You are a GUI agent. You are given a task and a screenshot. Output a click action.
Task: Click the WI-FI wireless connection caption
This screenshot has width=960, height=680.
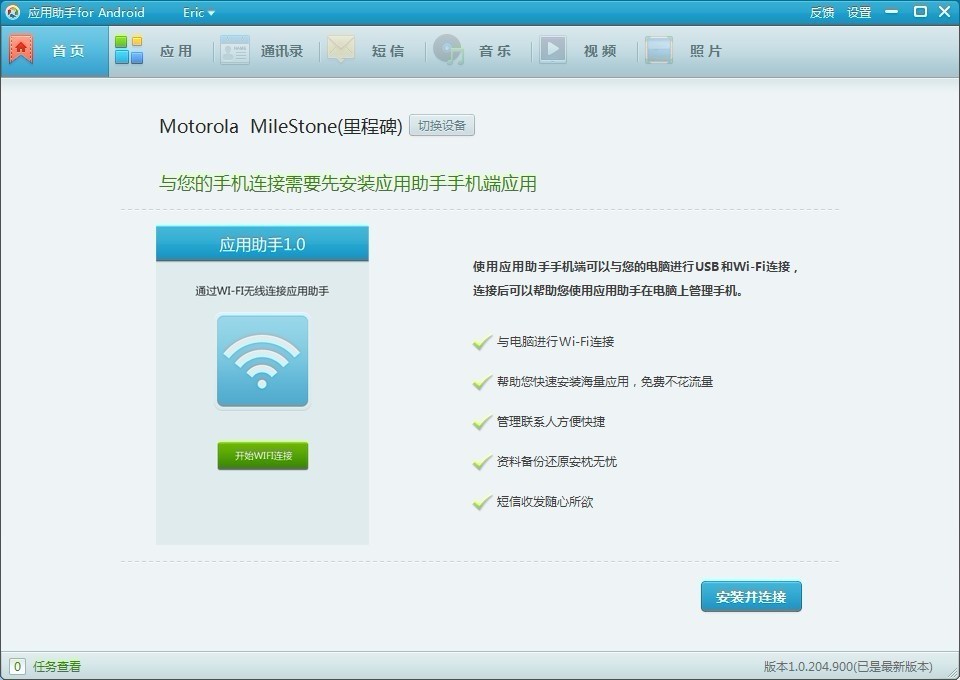click(x=262, y=291)
